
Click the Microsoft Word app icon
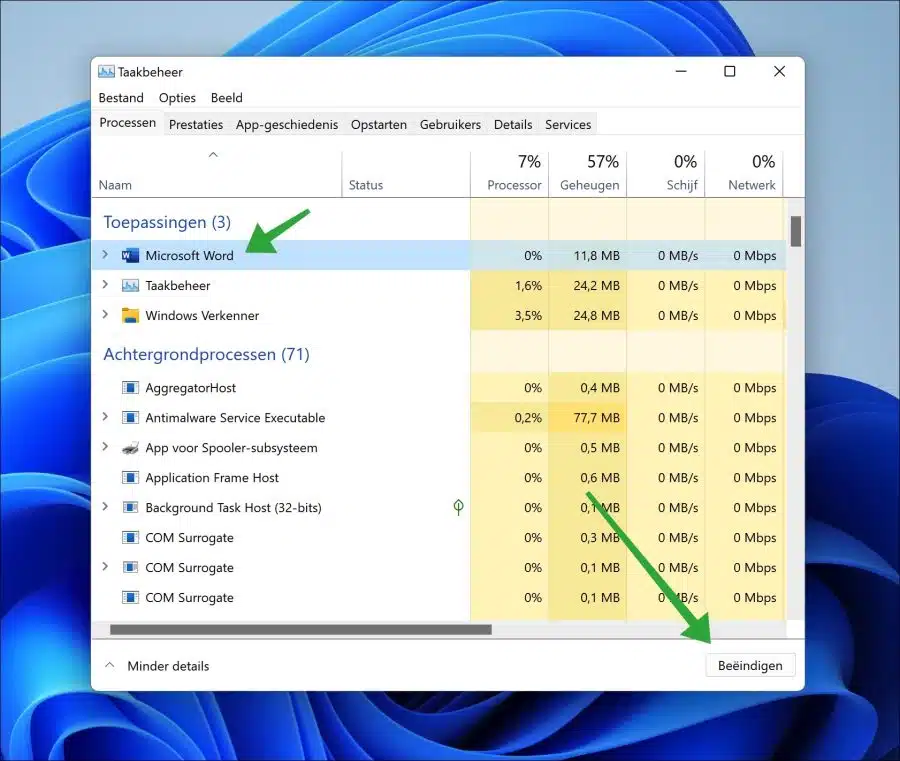point(130,255)
